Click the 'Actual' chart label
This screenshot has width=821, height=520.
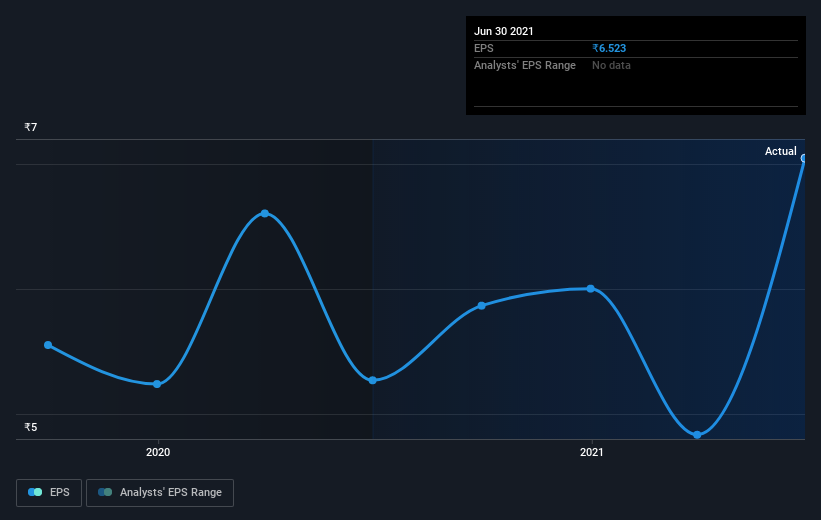(780, 151)
